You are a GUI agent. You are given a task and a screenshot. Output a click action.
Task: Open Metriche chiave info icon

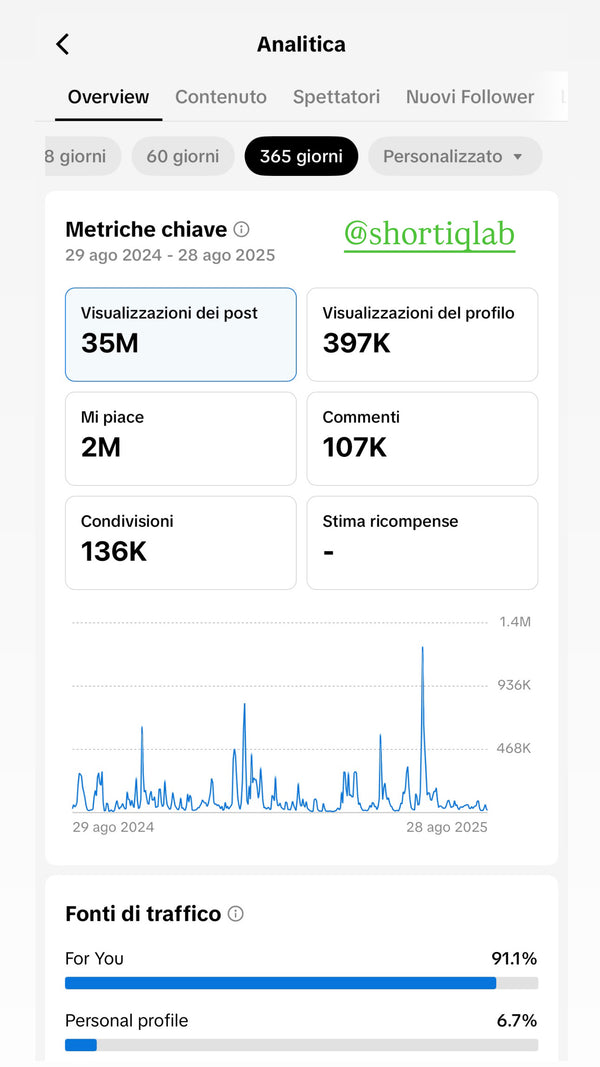point(241,229)
